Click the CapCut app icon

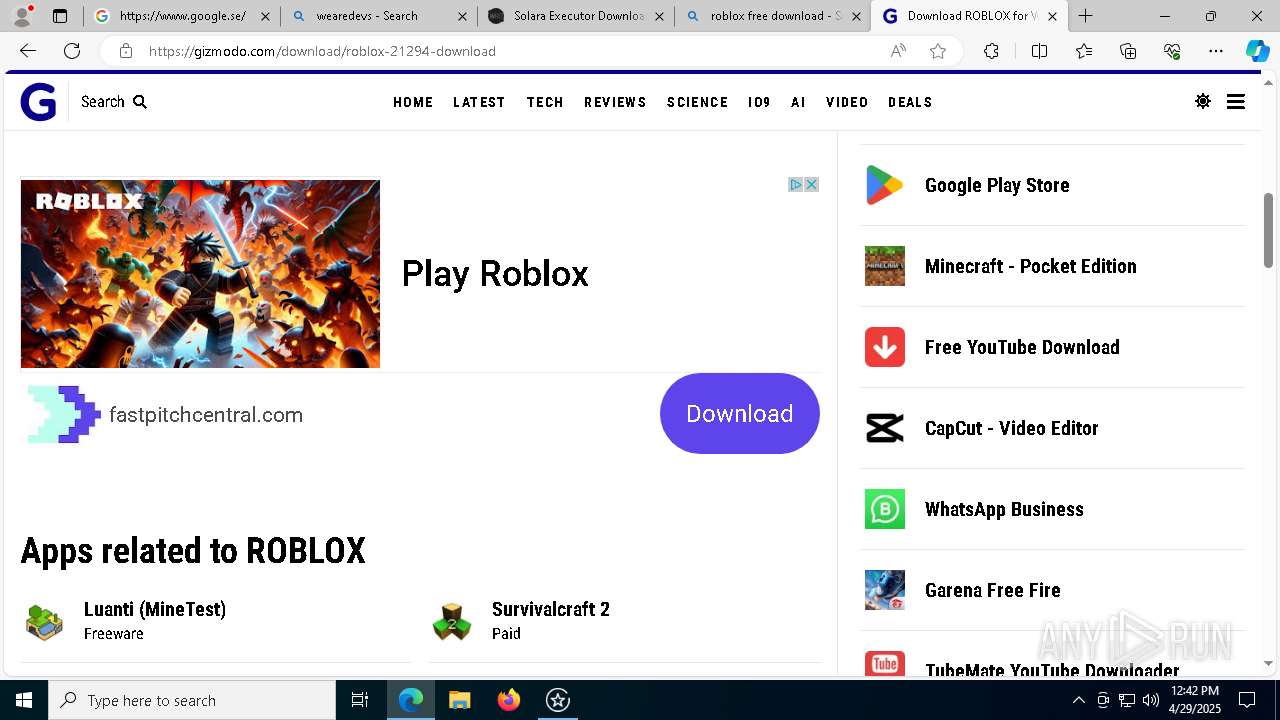885,428
